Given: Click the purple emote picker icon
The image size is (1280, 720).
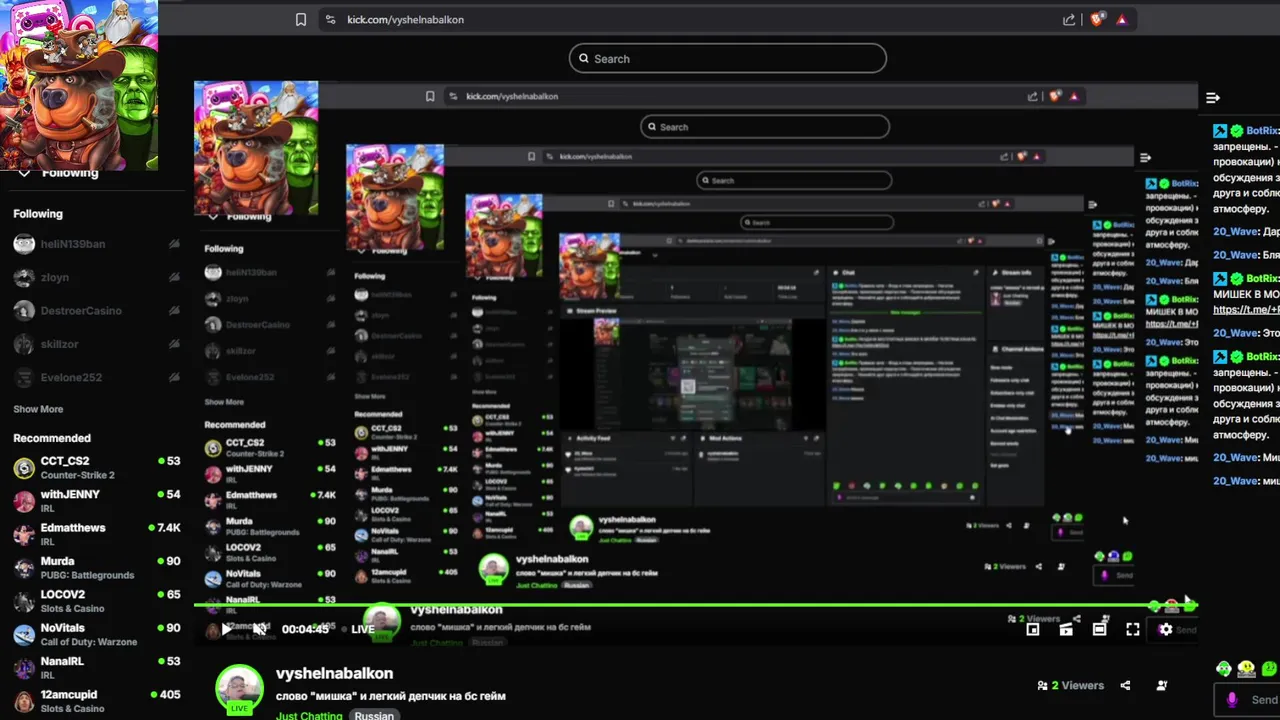Looking at the screenshot, I should coord(1232,700).
